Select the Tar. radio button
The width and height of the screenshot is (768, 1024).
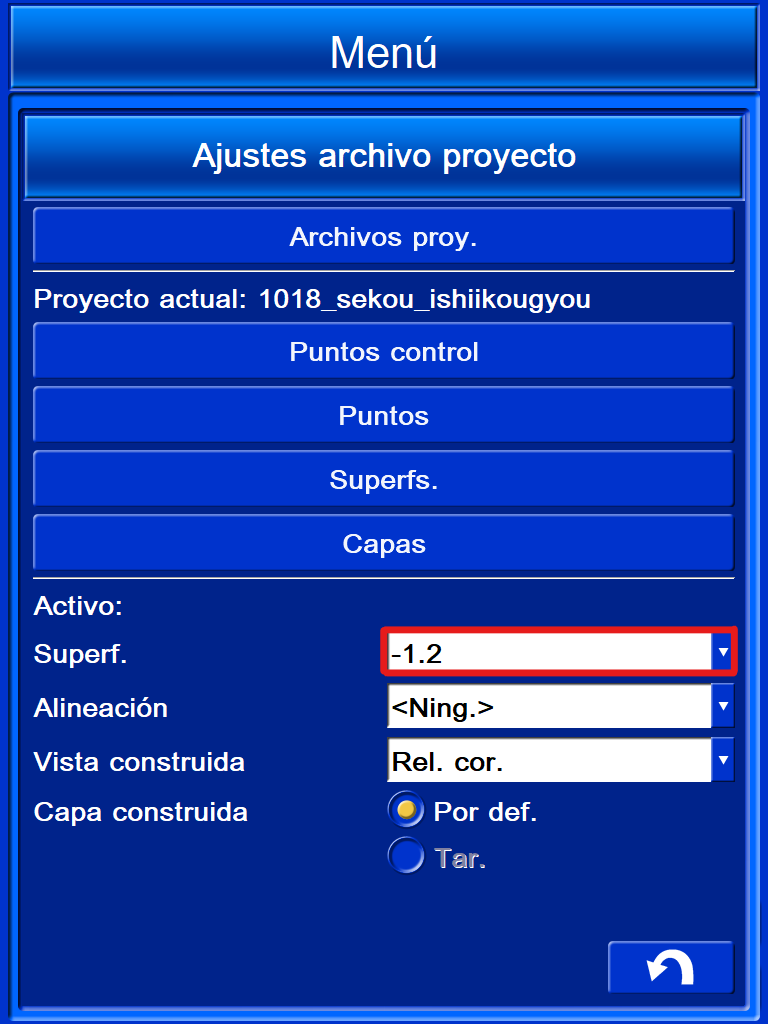pos(406,856)
